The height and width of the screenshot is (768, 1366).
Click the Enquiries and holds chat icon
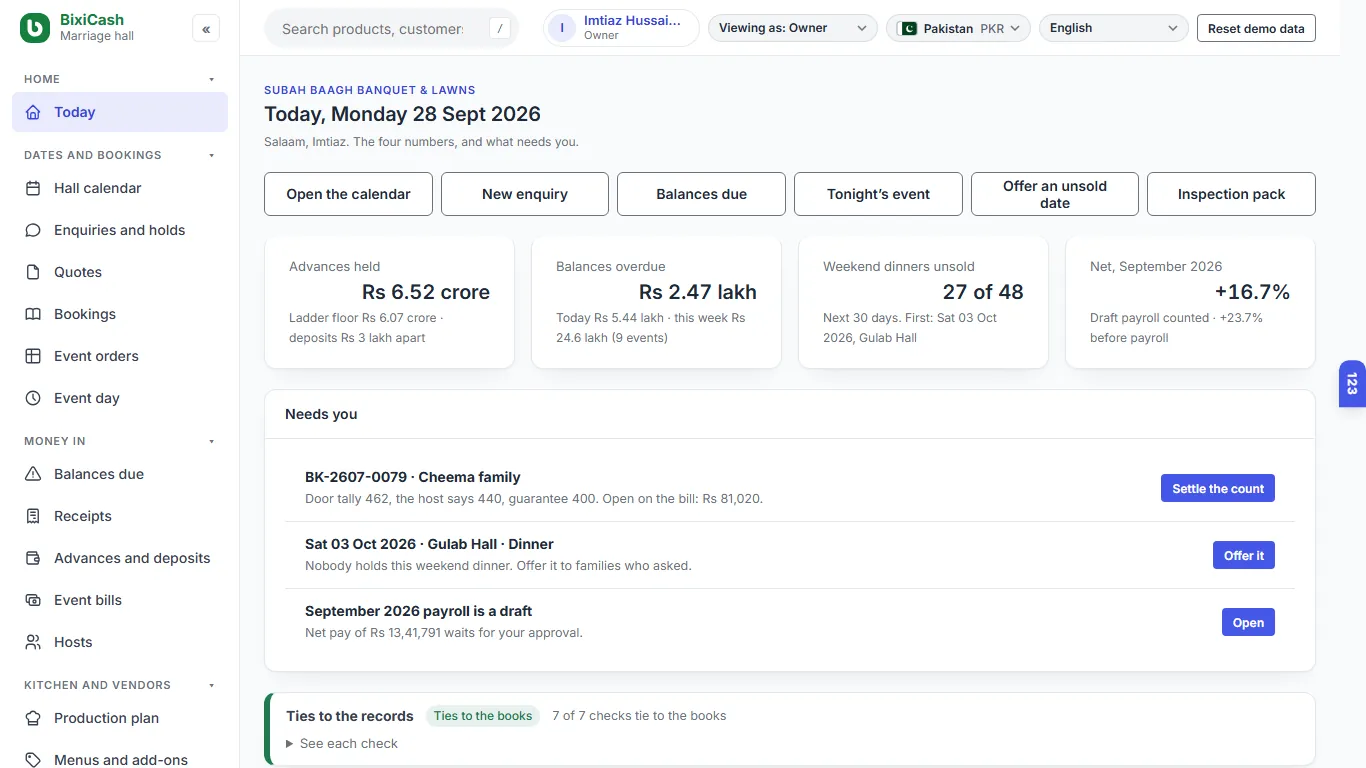click(33, 230)
